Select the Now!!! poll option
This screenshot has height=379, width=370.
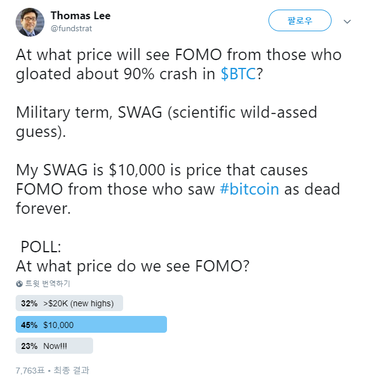[x=54, y=346]
